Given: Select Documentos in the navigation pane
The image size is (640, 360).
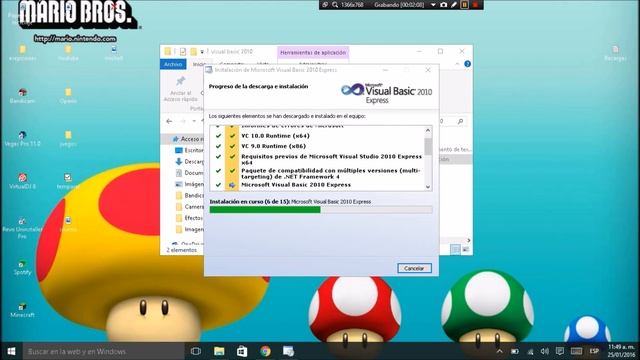Looking at the screenshot, I should 190,173.
